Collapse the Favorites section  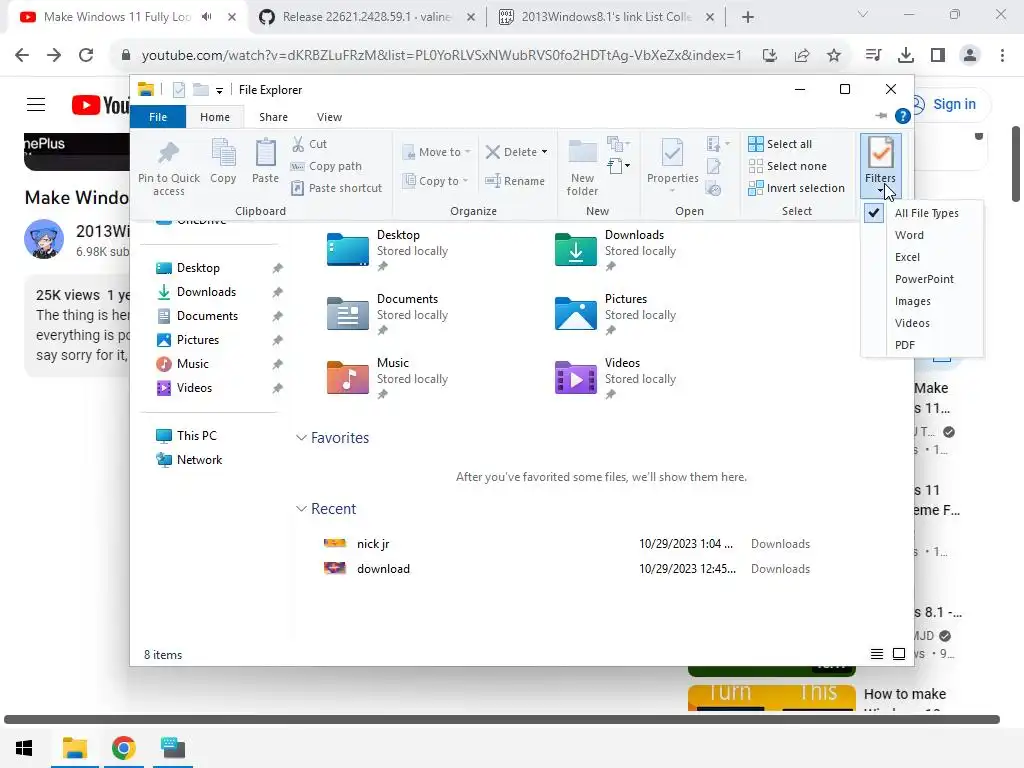(x=302, y=438)
